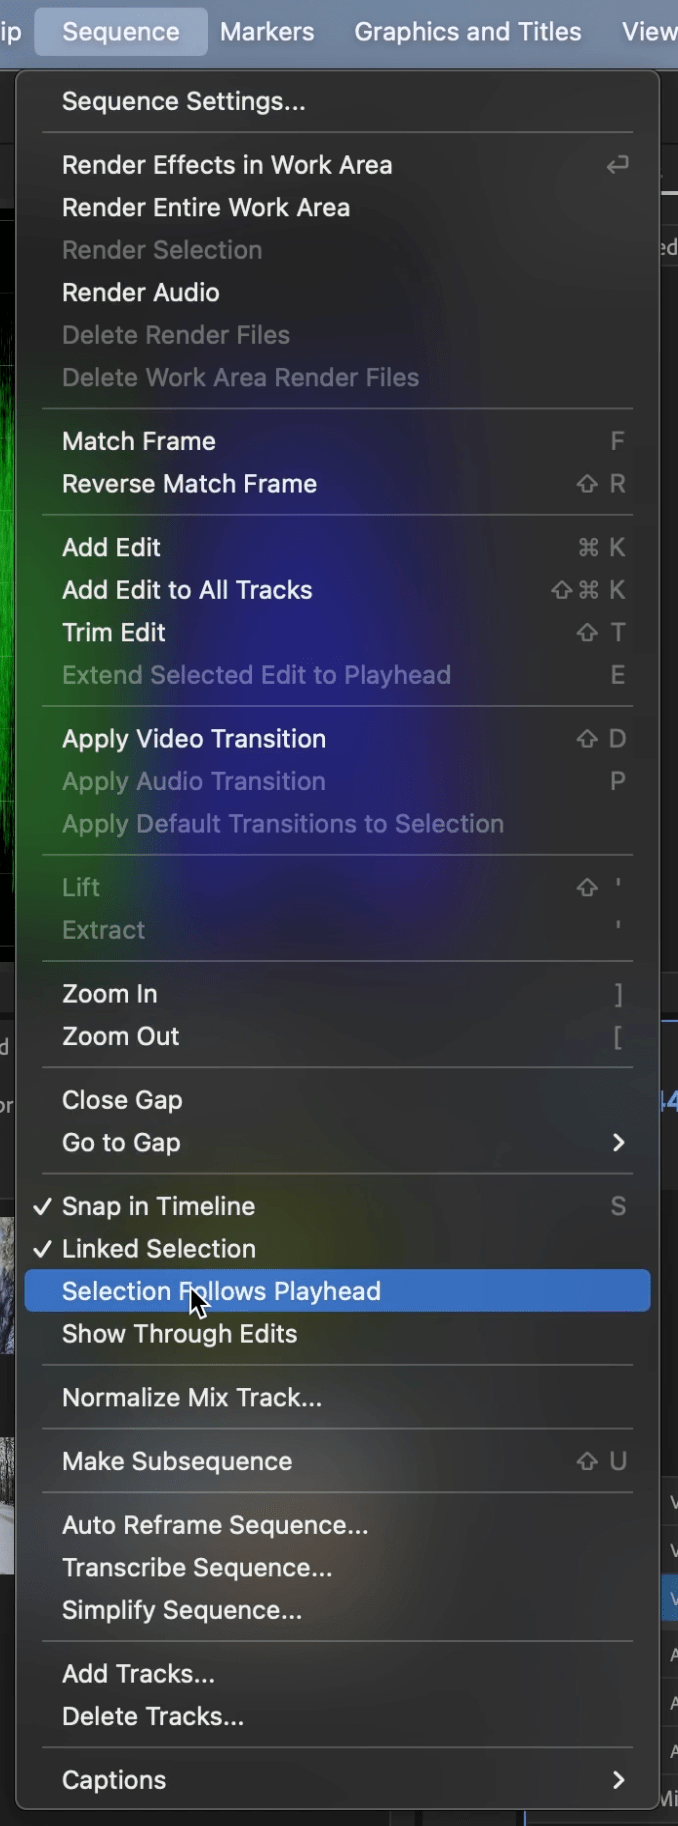Select Render Effects in Work Area
The width and height of the screenshot is (678, 1826).
coord(227,165)
